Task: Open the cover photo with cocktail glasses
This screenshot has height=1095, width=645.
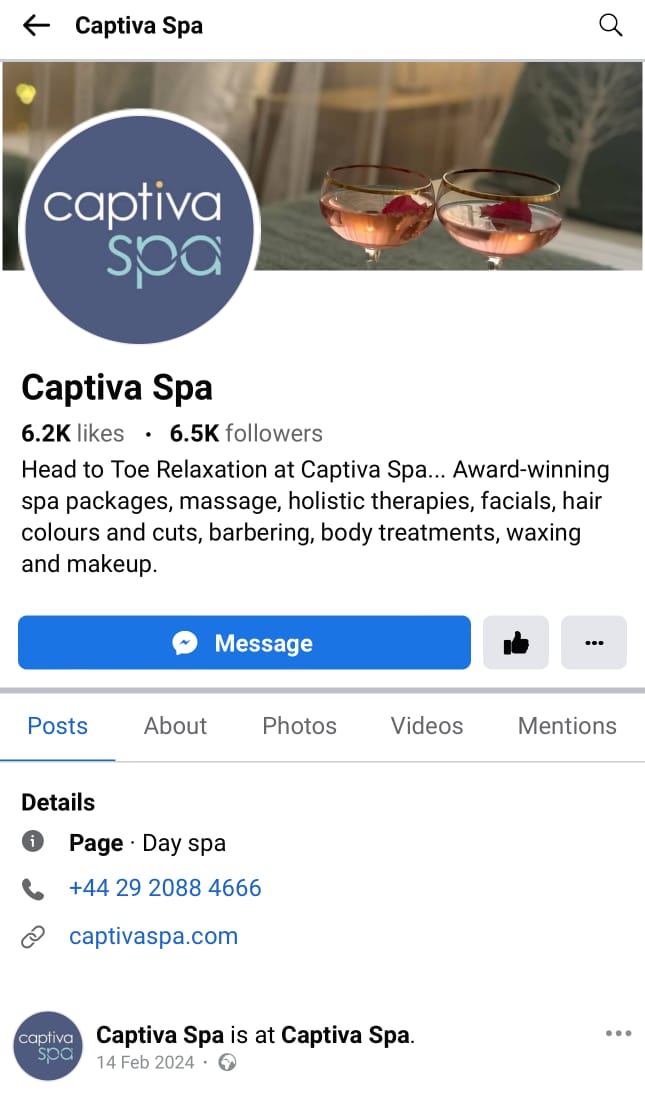Action: tap(447, 166)
